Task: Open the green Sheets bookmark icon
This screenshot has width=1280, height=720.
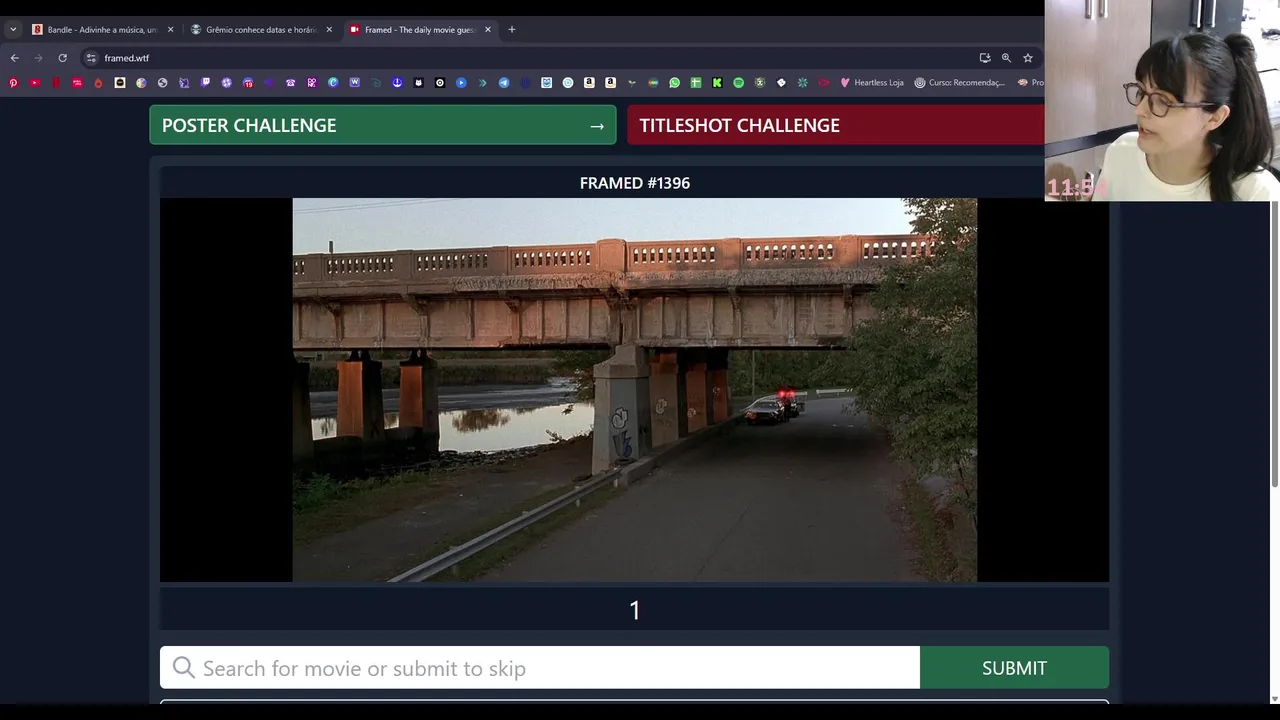Action: pos(696,83)
